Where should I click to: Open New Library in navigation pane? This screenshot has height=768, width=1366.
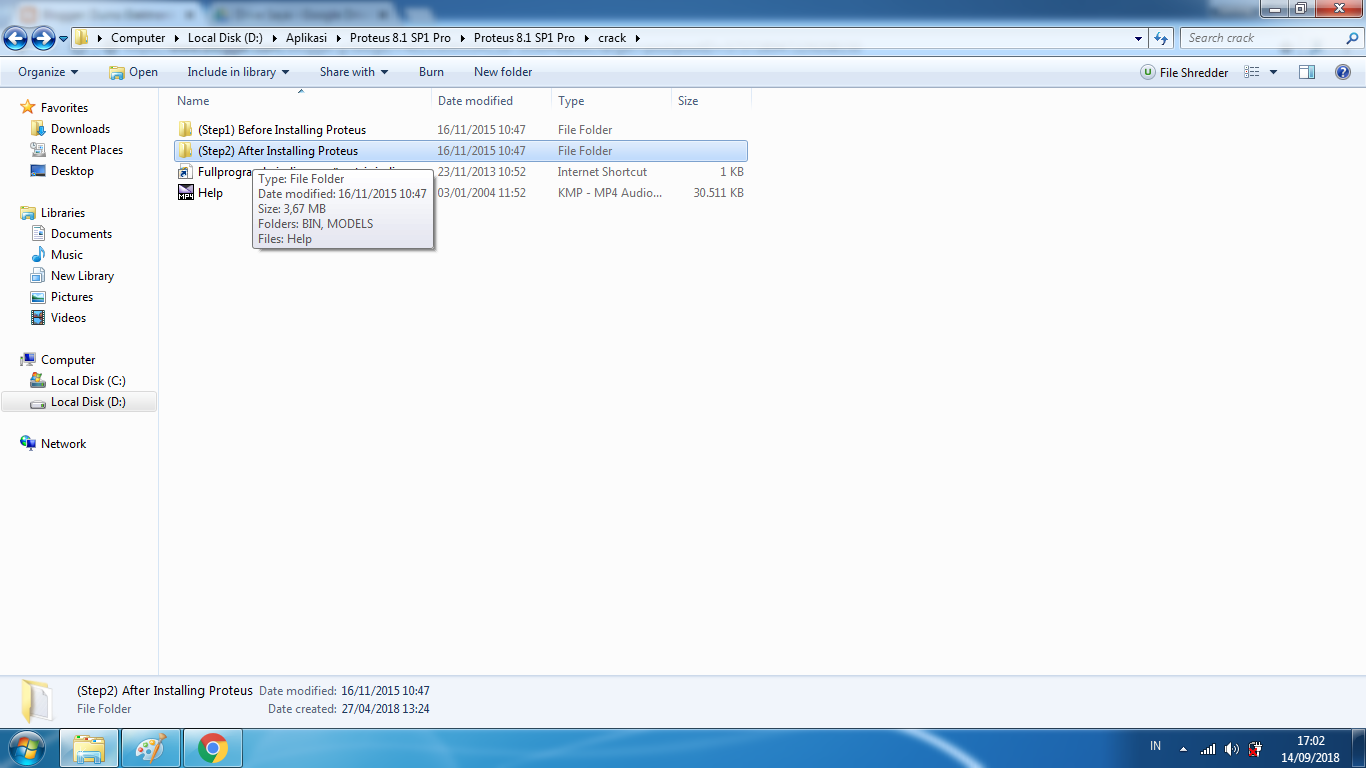[82, 276]
